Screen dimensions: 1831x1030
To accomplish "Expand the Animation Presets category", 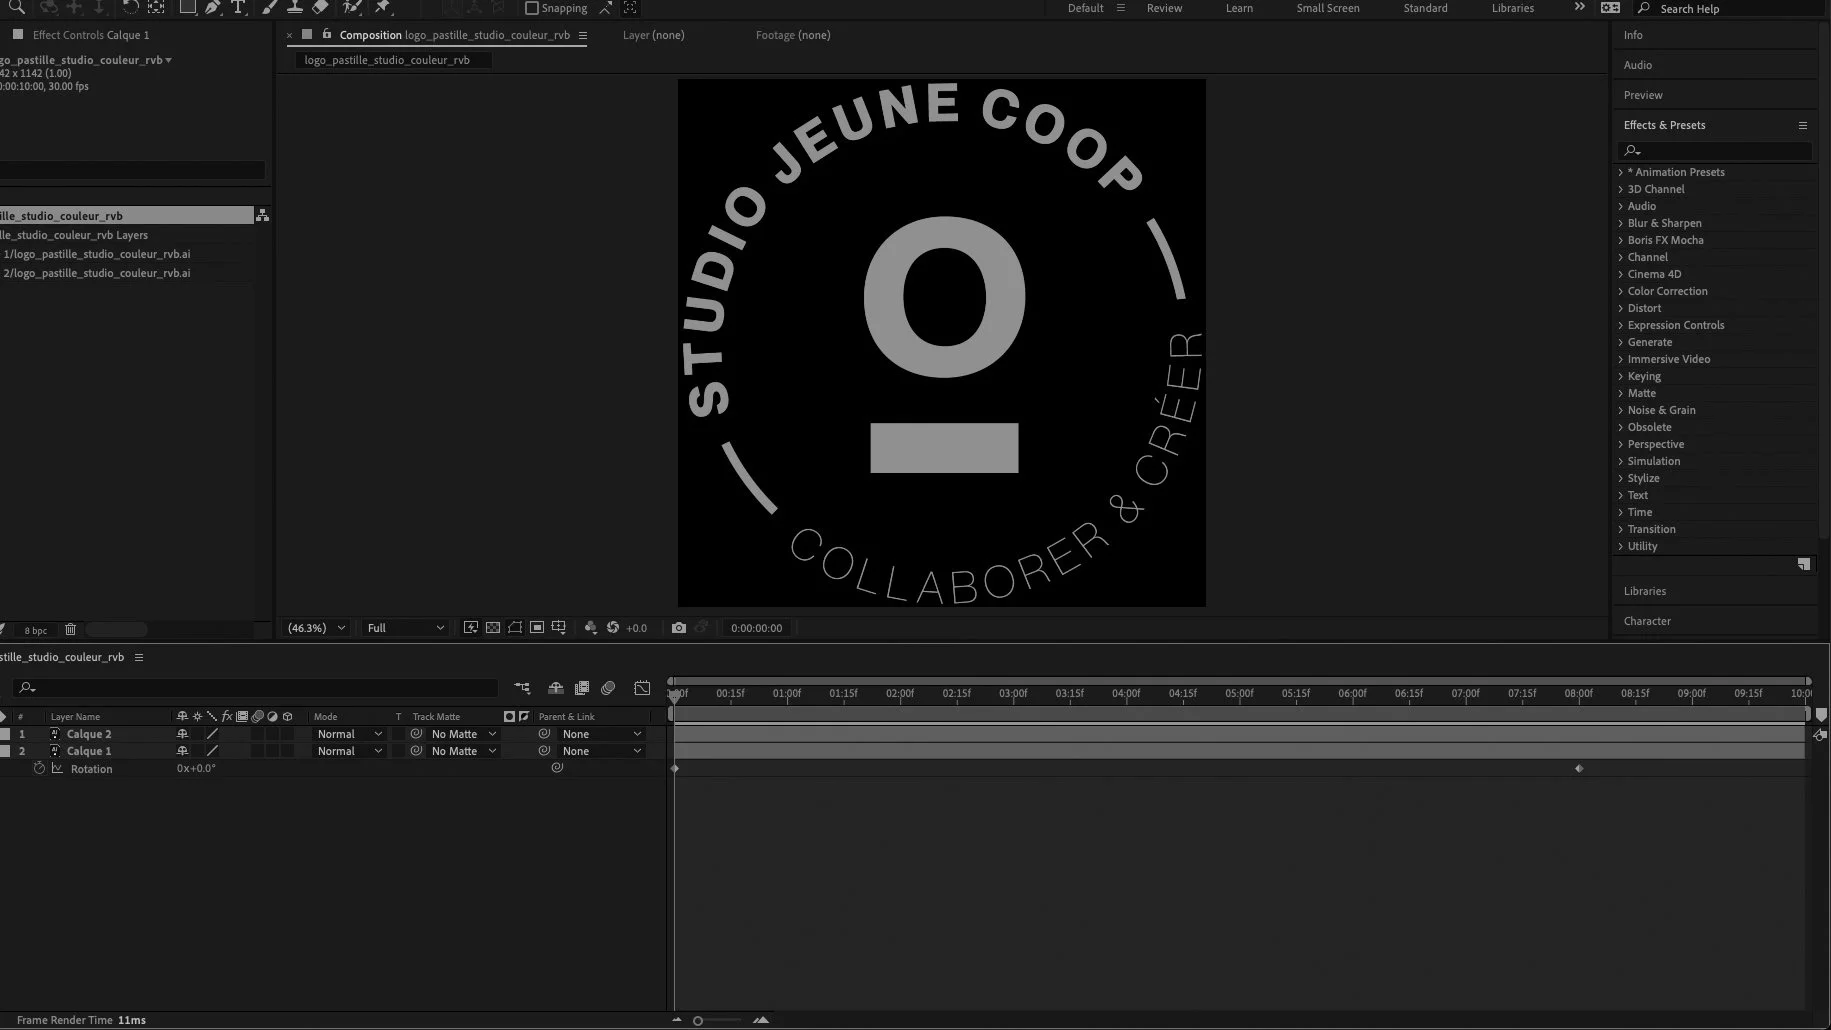I will coord(1621,172).
